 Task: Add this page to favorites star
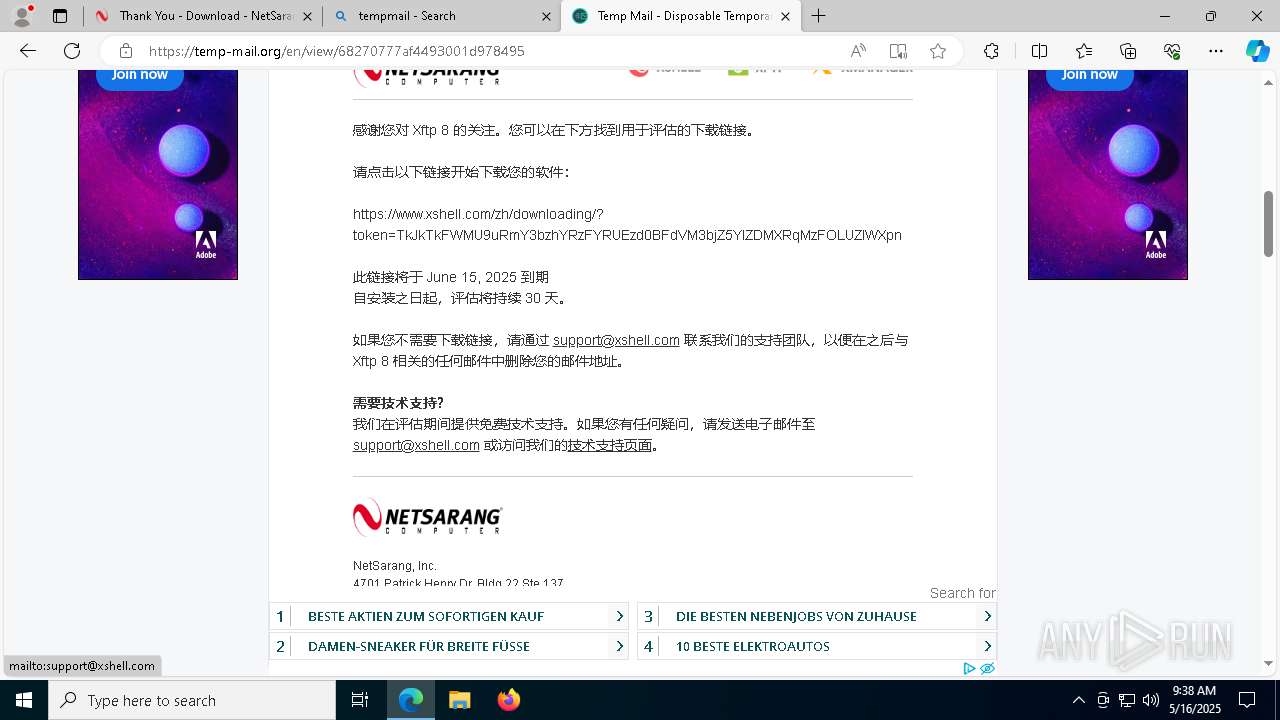pyautogui.click(x=937, y=51)
